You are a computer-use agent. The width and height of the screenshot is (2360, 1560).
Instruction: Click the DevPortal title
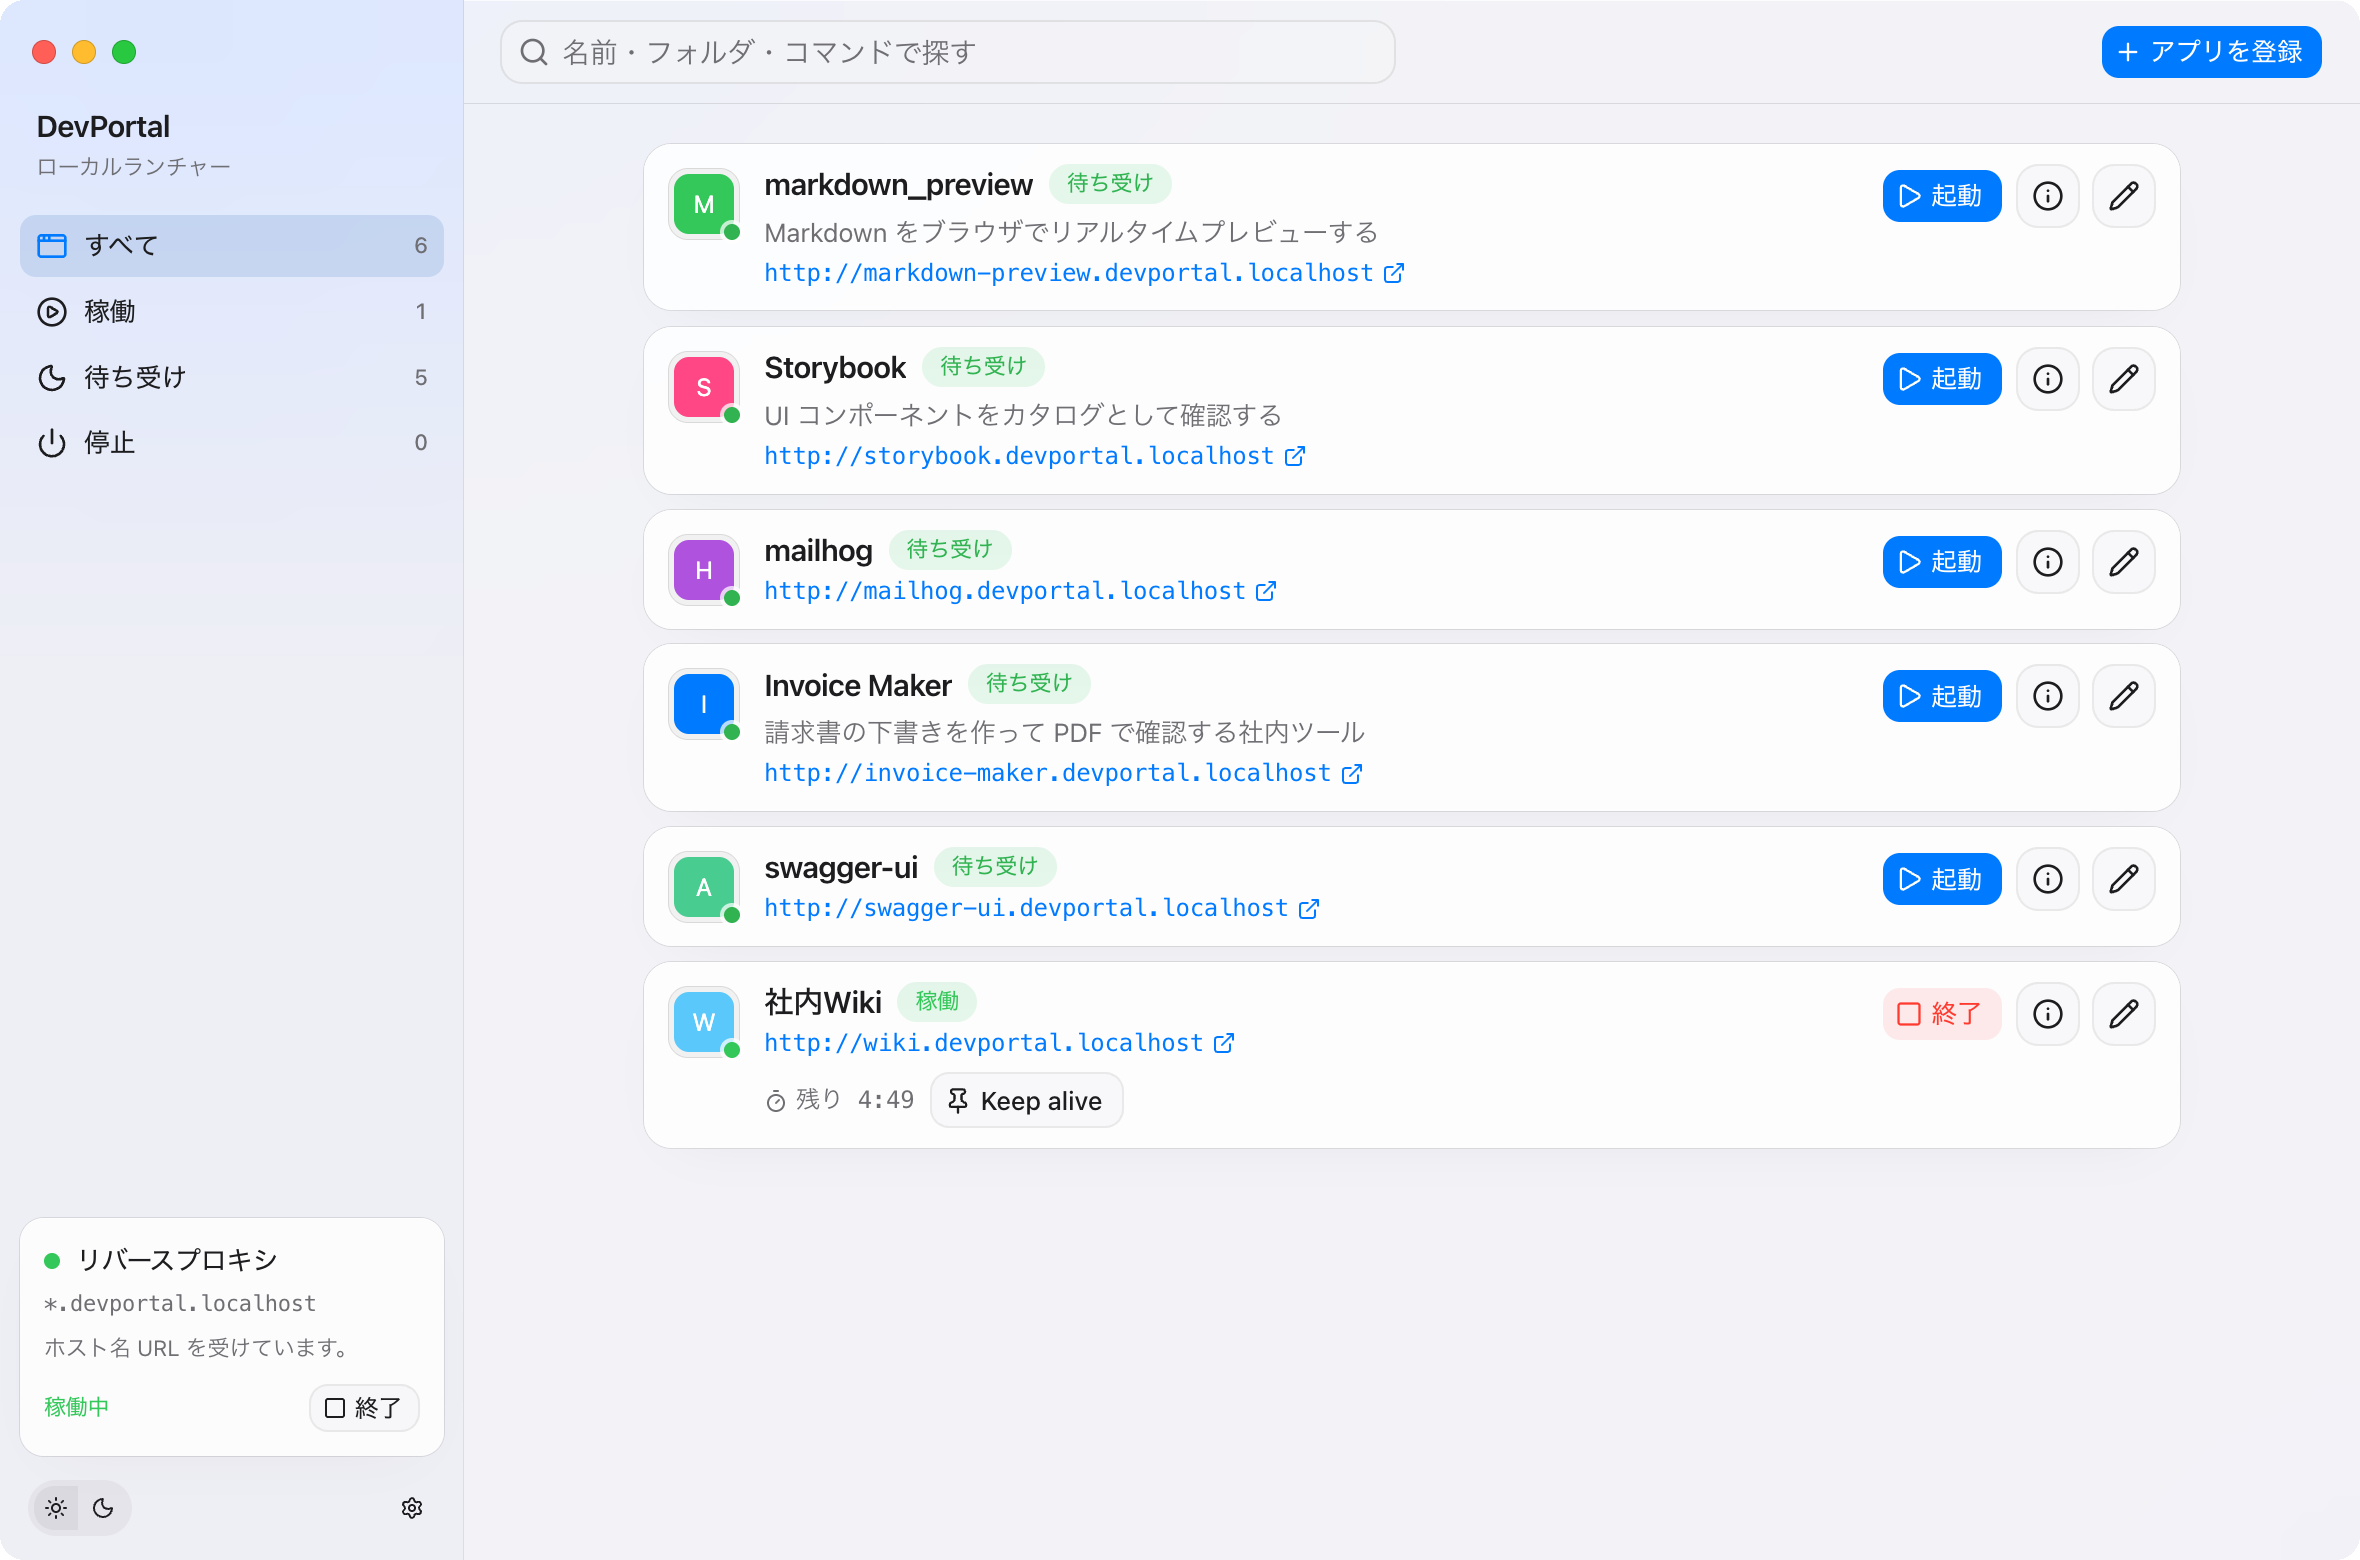(x=103, y=127)
